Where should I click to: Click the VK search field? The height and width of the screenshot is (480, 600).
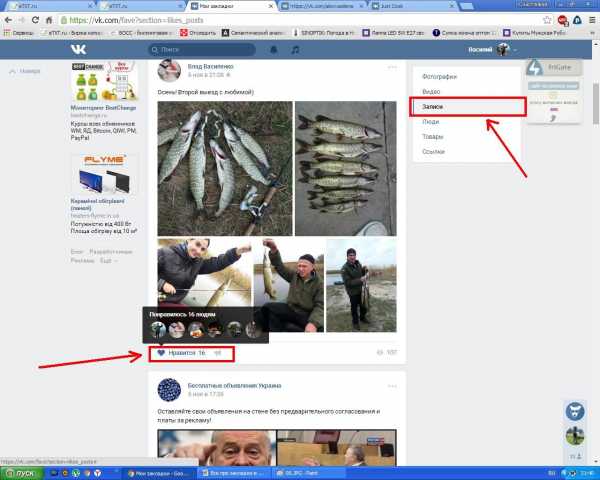click(202, 50)
